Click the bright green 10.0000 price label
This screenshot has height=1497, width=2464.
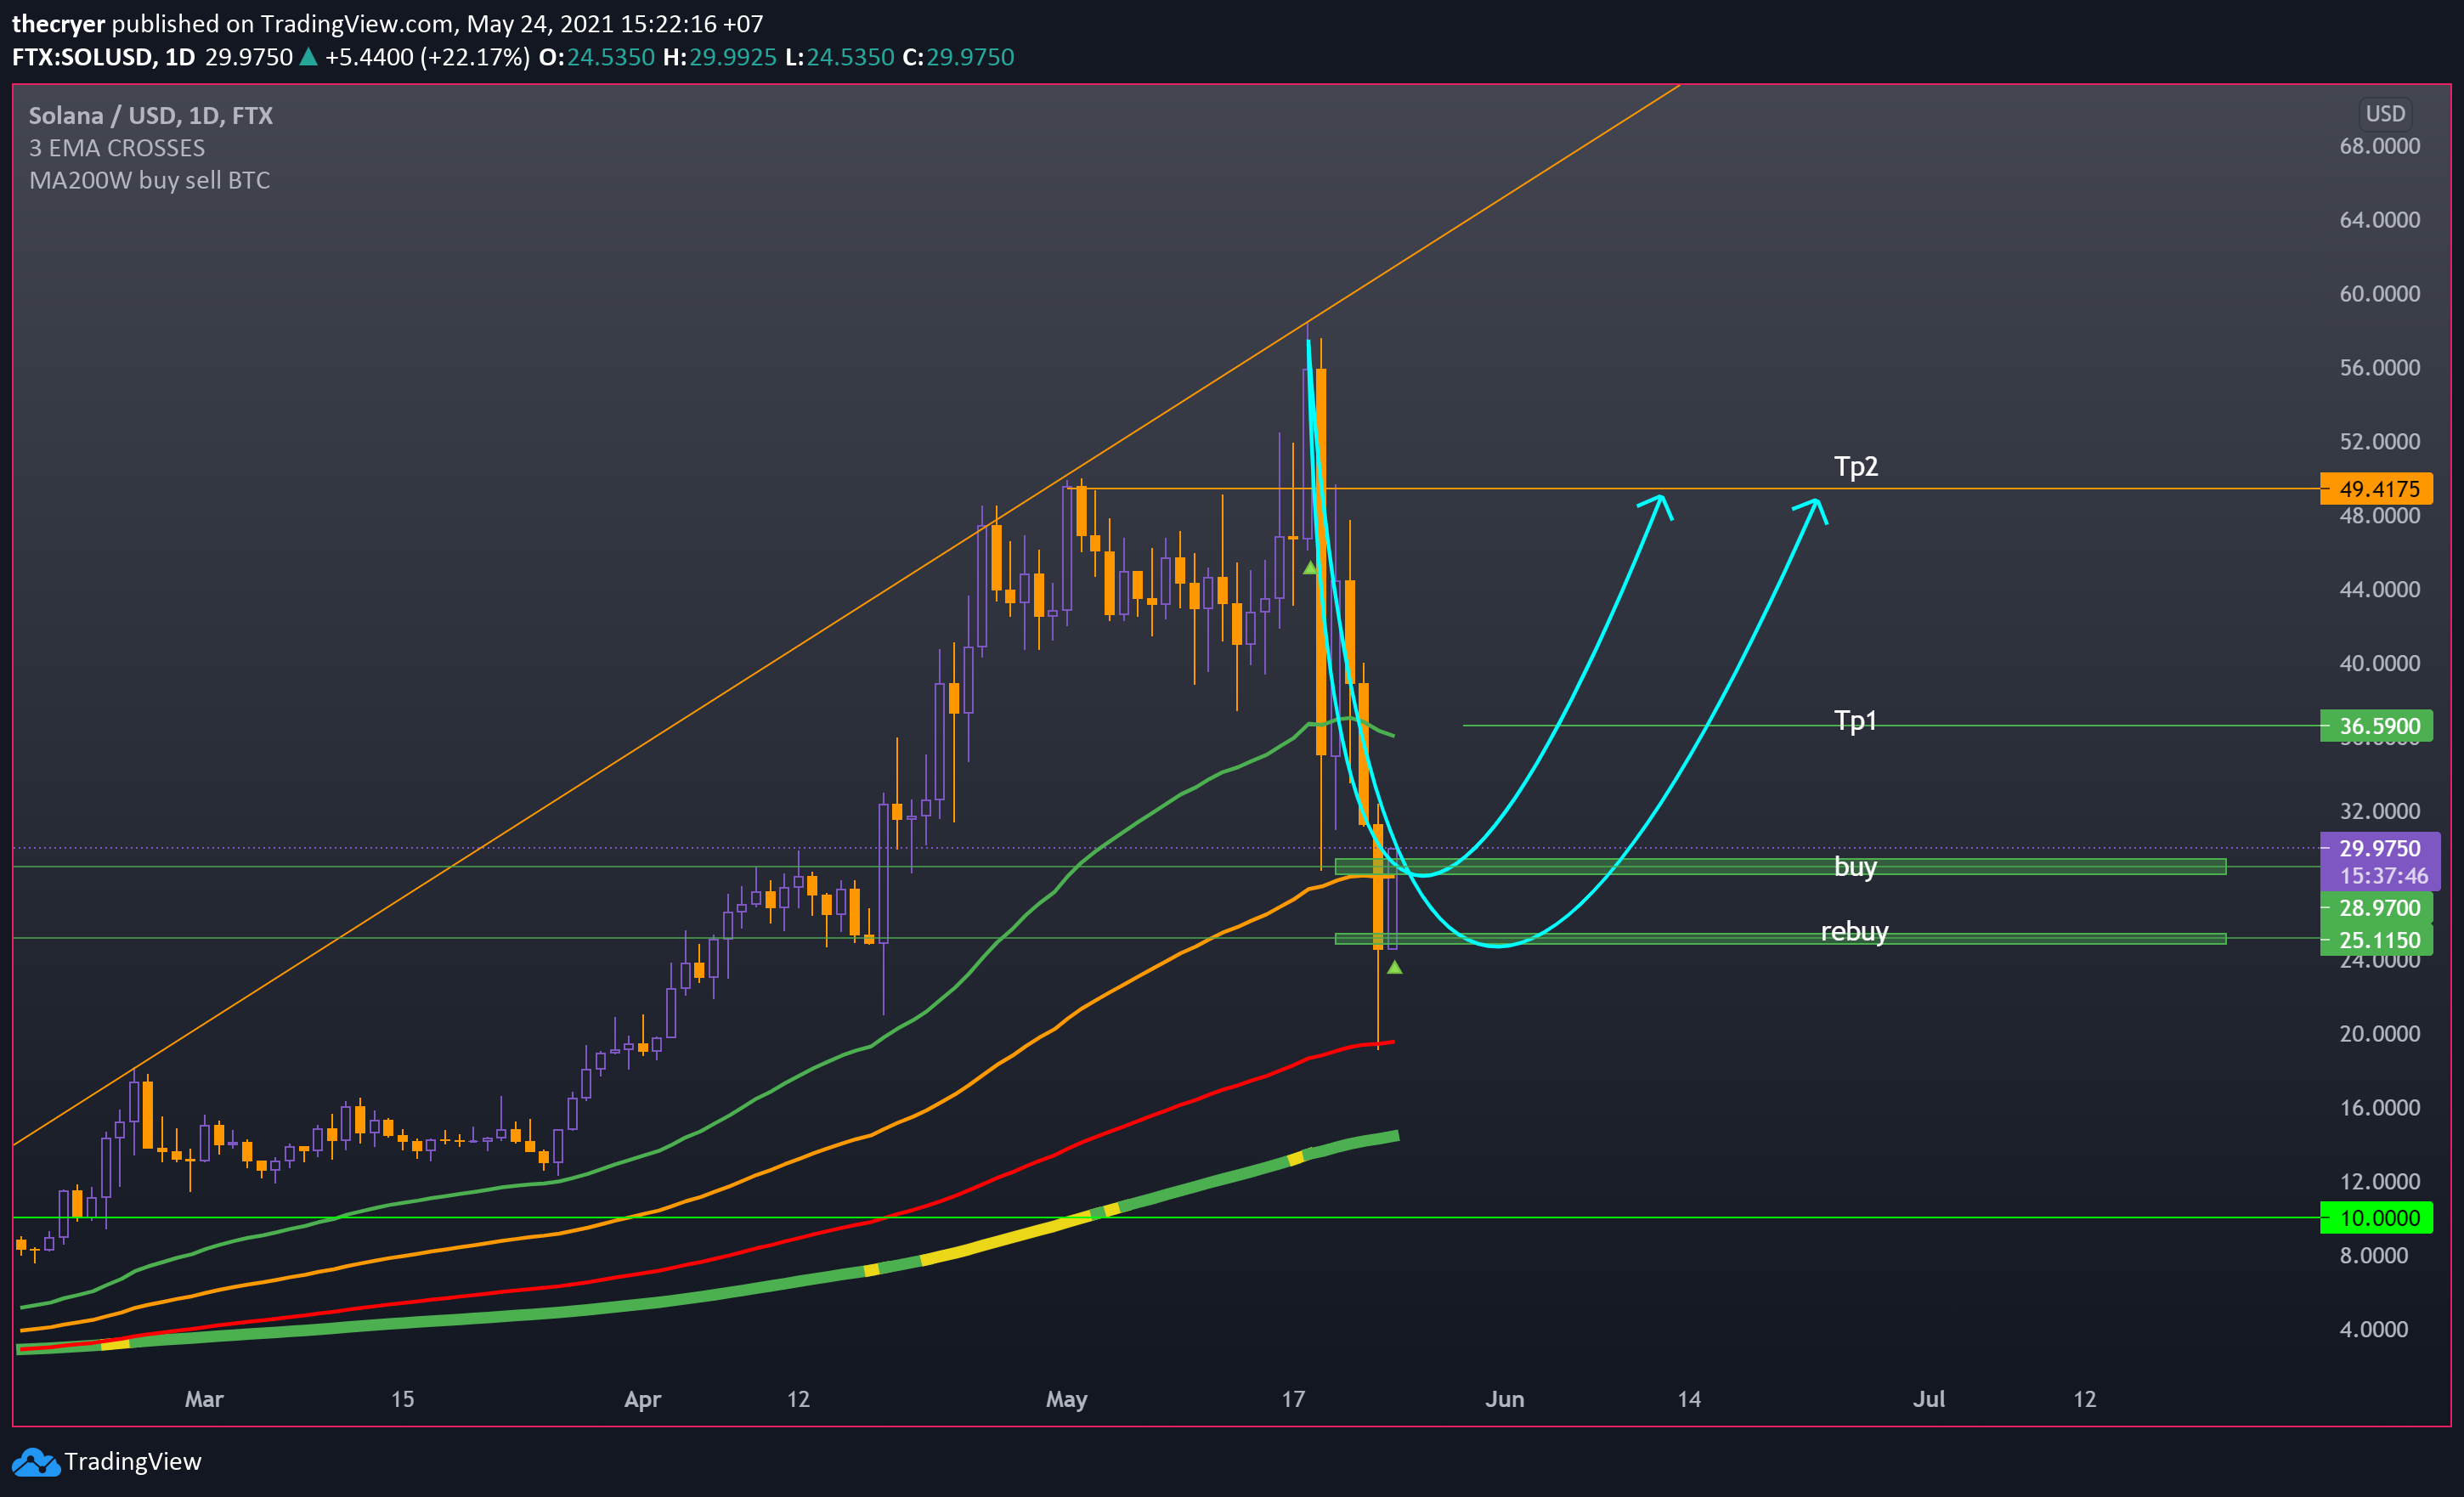(x=2376, y=1218)
